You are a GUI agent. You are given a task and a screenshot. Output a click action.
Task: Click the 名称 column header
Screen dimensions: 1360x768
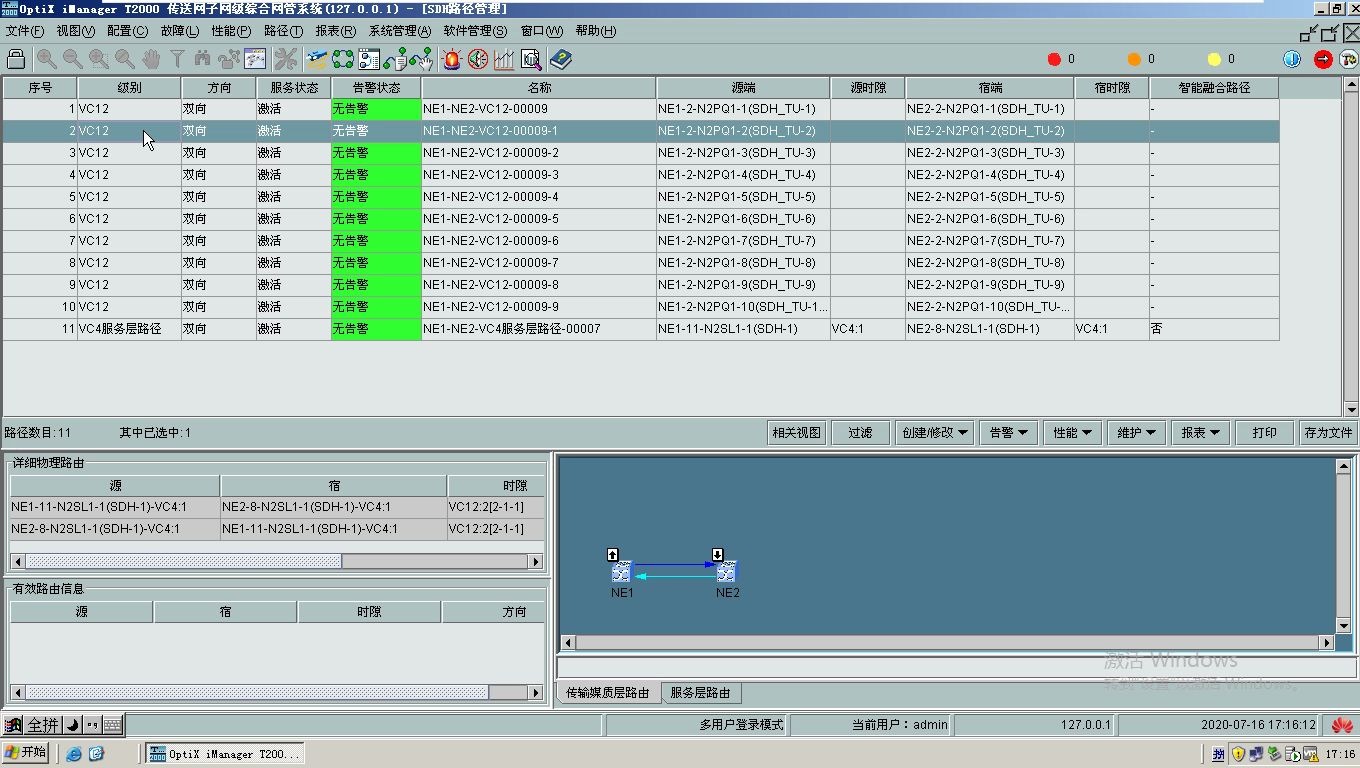point(539,88)
